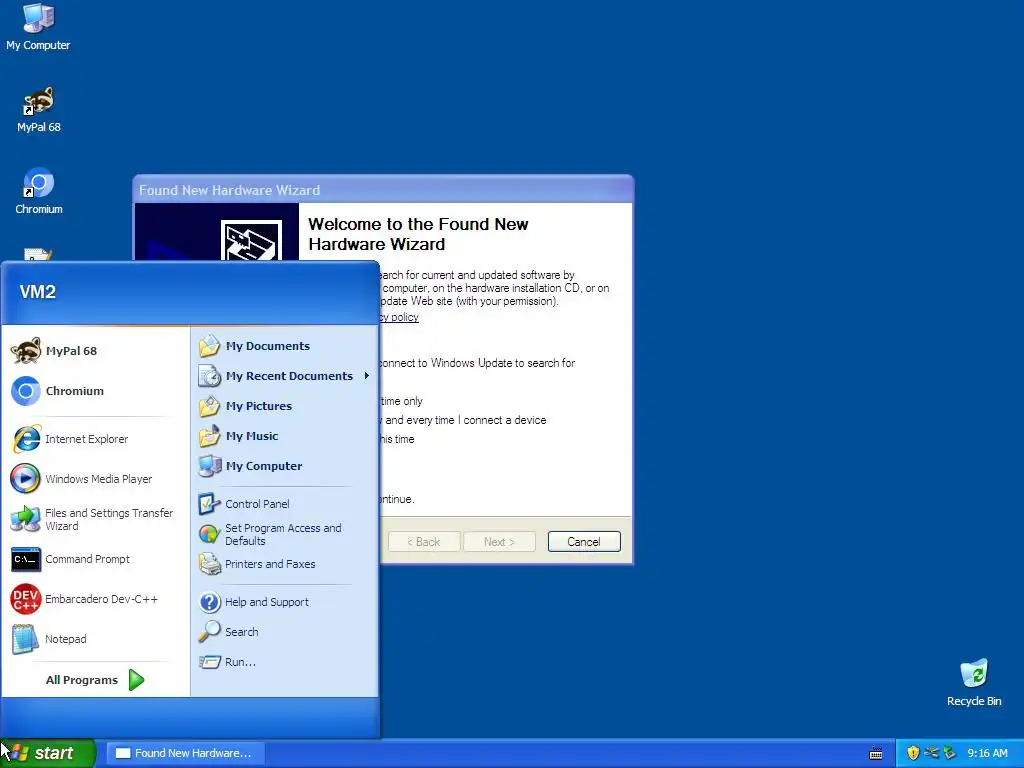Open Help and Support
Screen dimensions: 1024x768
pos(284,601)
